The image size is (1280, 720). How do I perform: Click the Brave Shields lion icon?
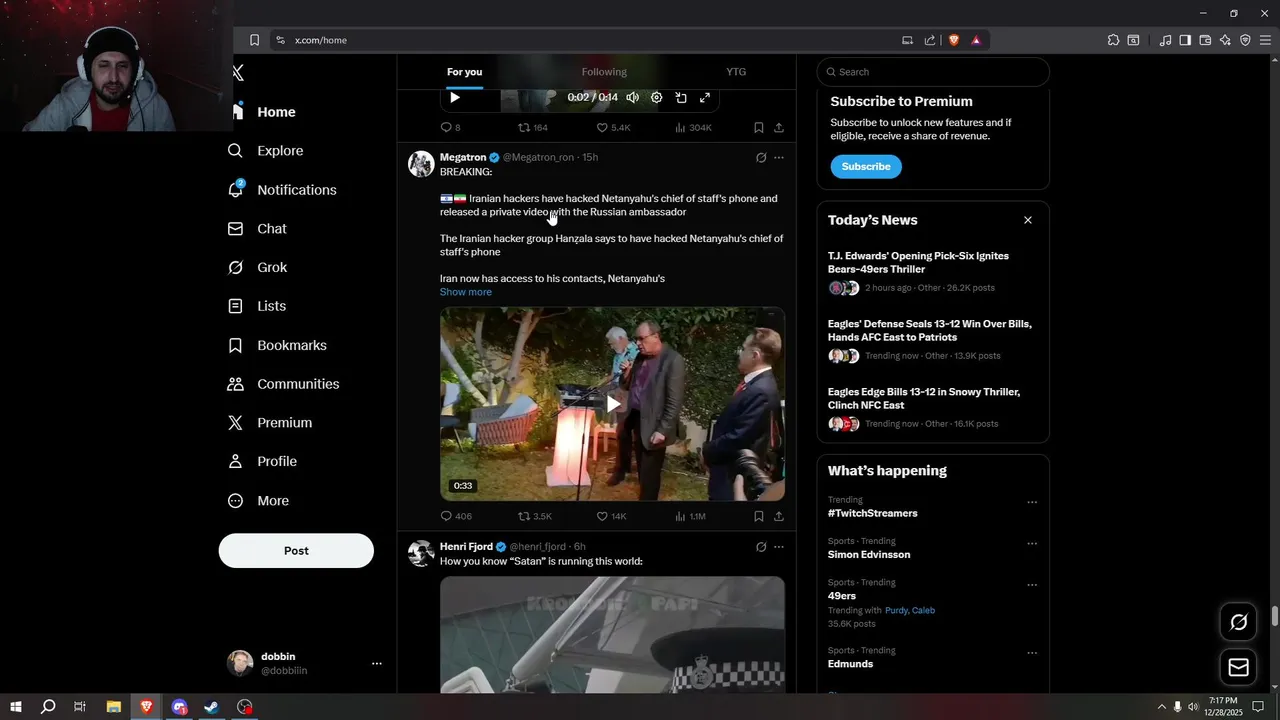coord(953,40)
